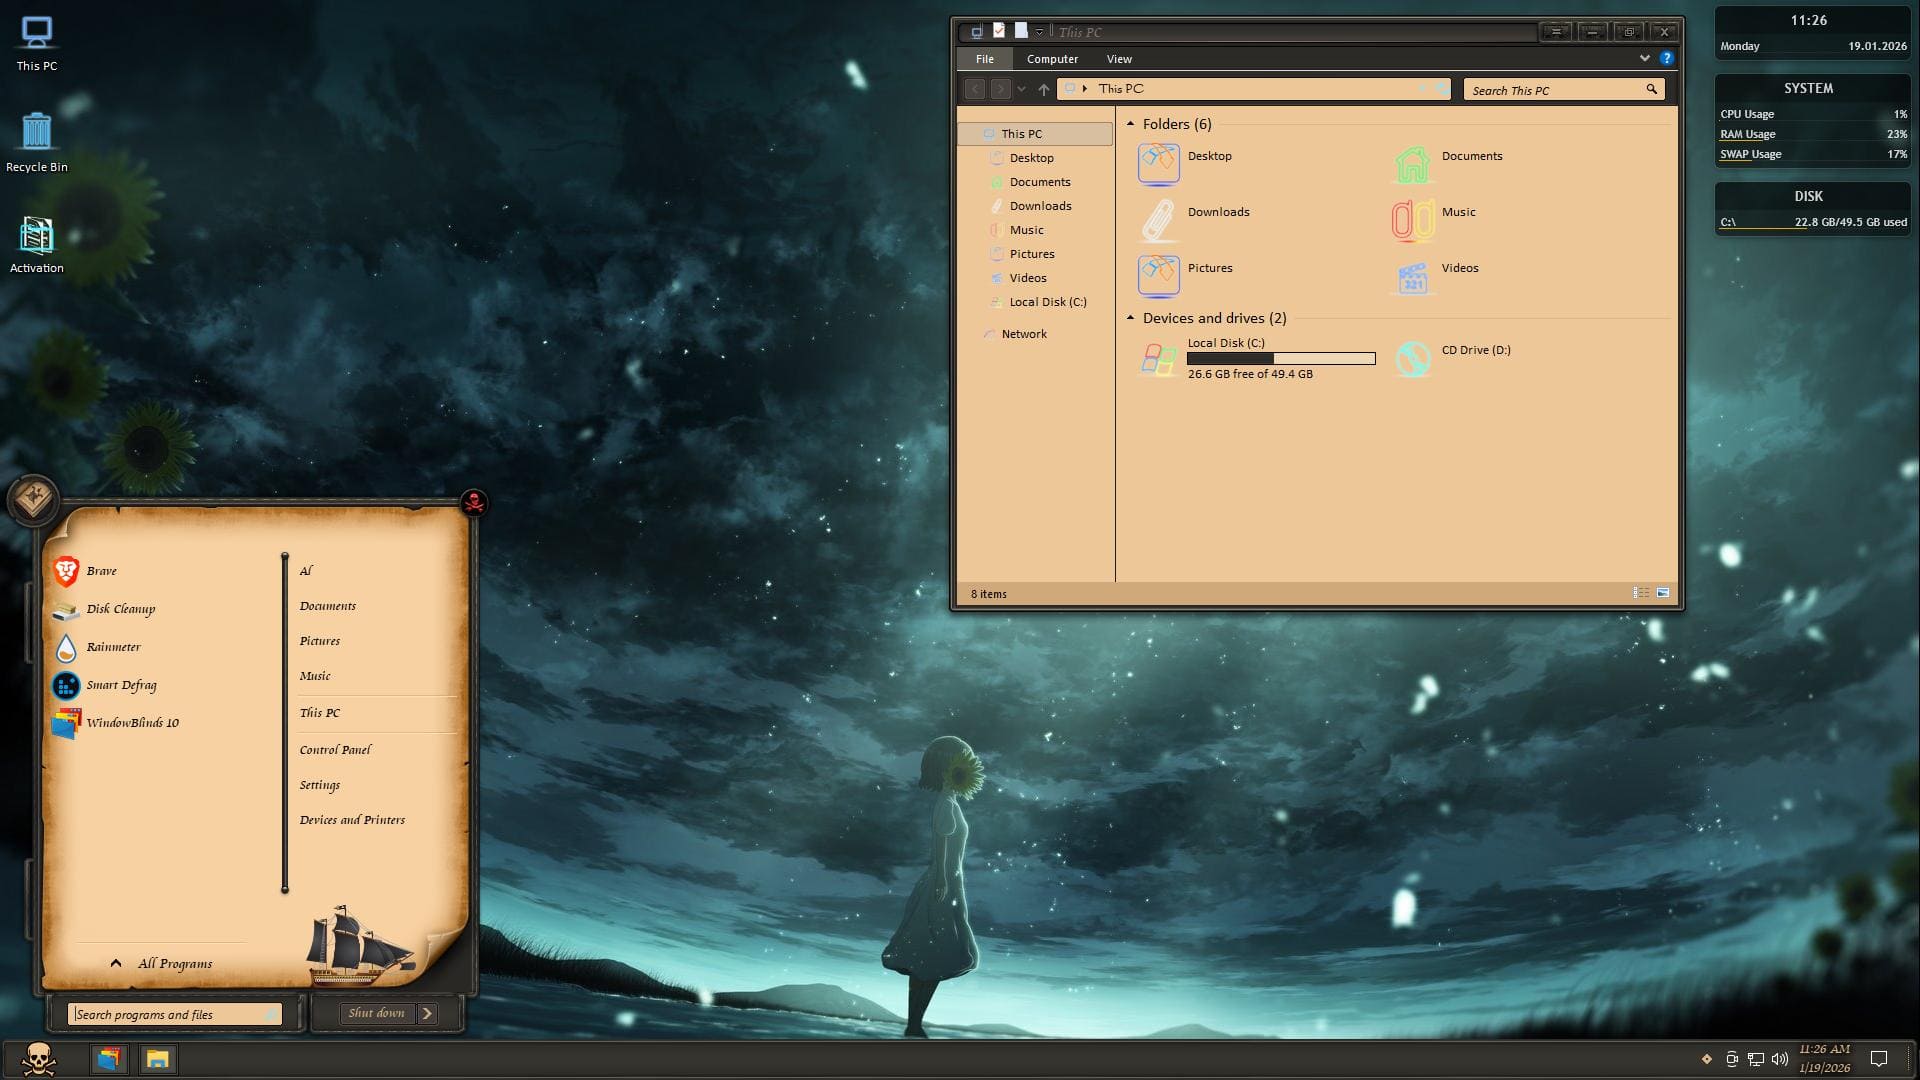This screenshot has width=1920, height=1080.
Task: Open the File menu tab
Action: pyautogui.click(x=985, y=59)
